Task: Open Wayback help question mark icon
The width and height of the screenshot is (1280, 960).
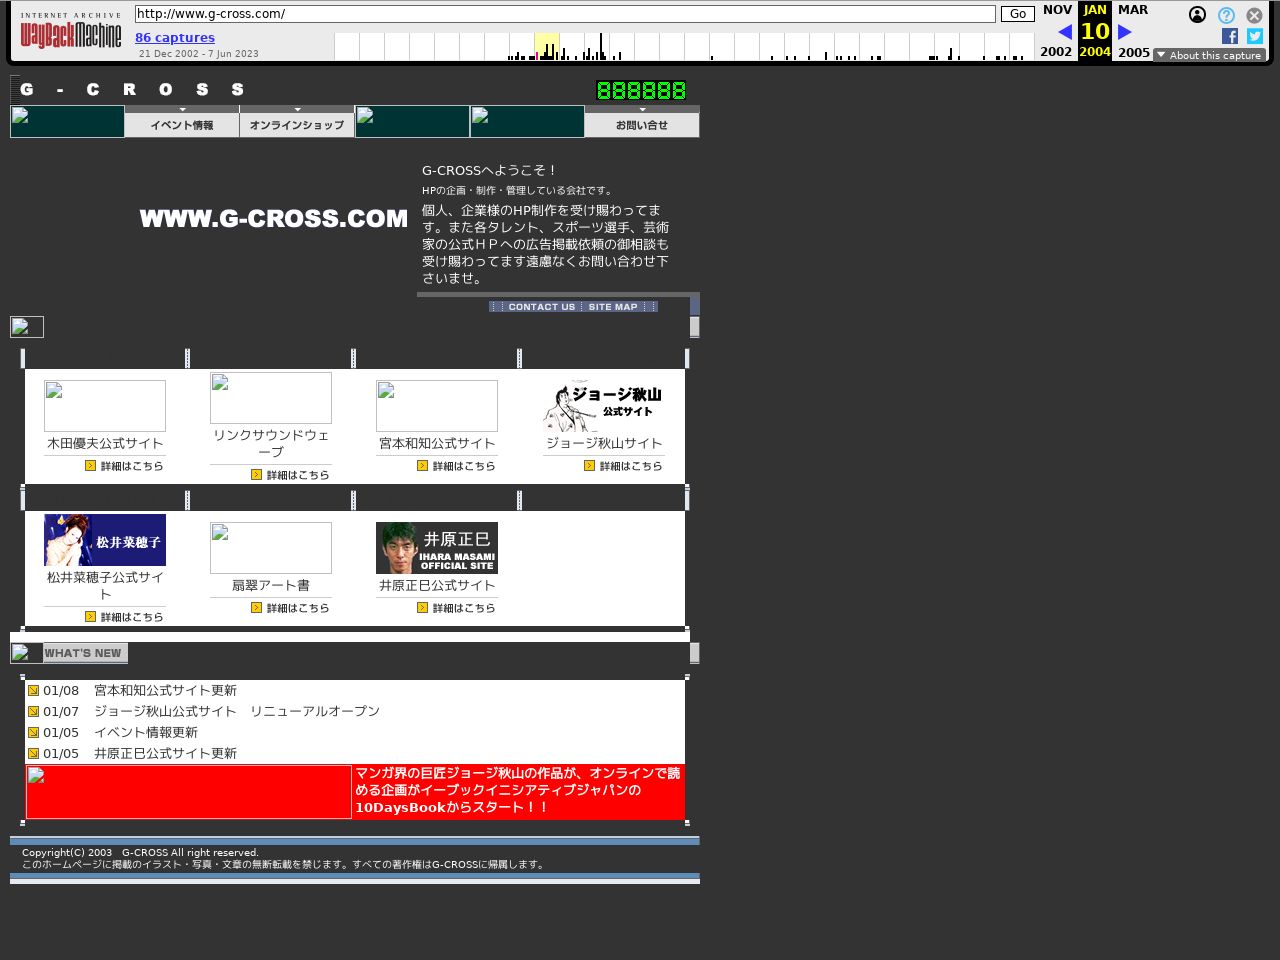Action: 1226,15
